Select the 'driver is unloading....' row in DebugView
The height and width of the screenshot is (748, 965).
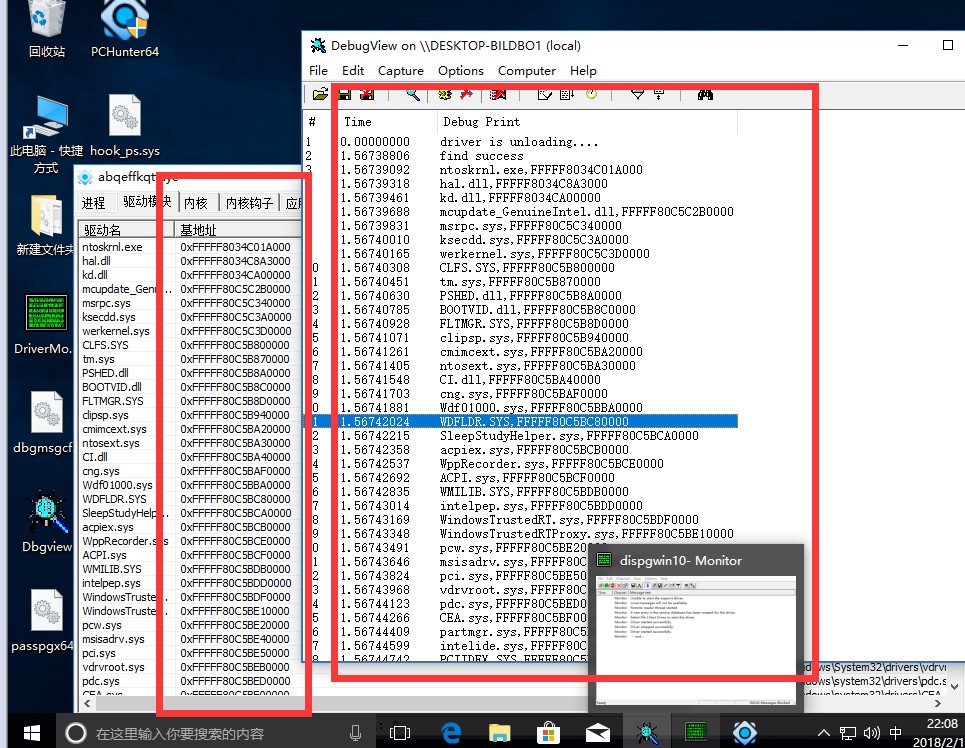click(521, 142)
